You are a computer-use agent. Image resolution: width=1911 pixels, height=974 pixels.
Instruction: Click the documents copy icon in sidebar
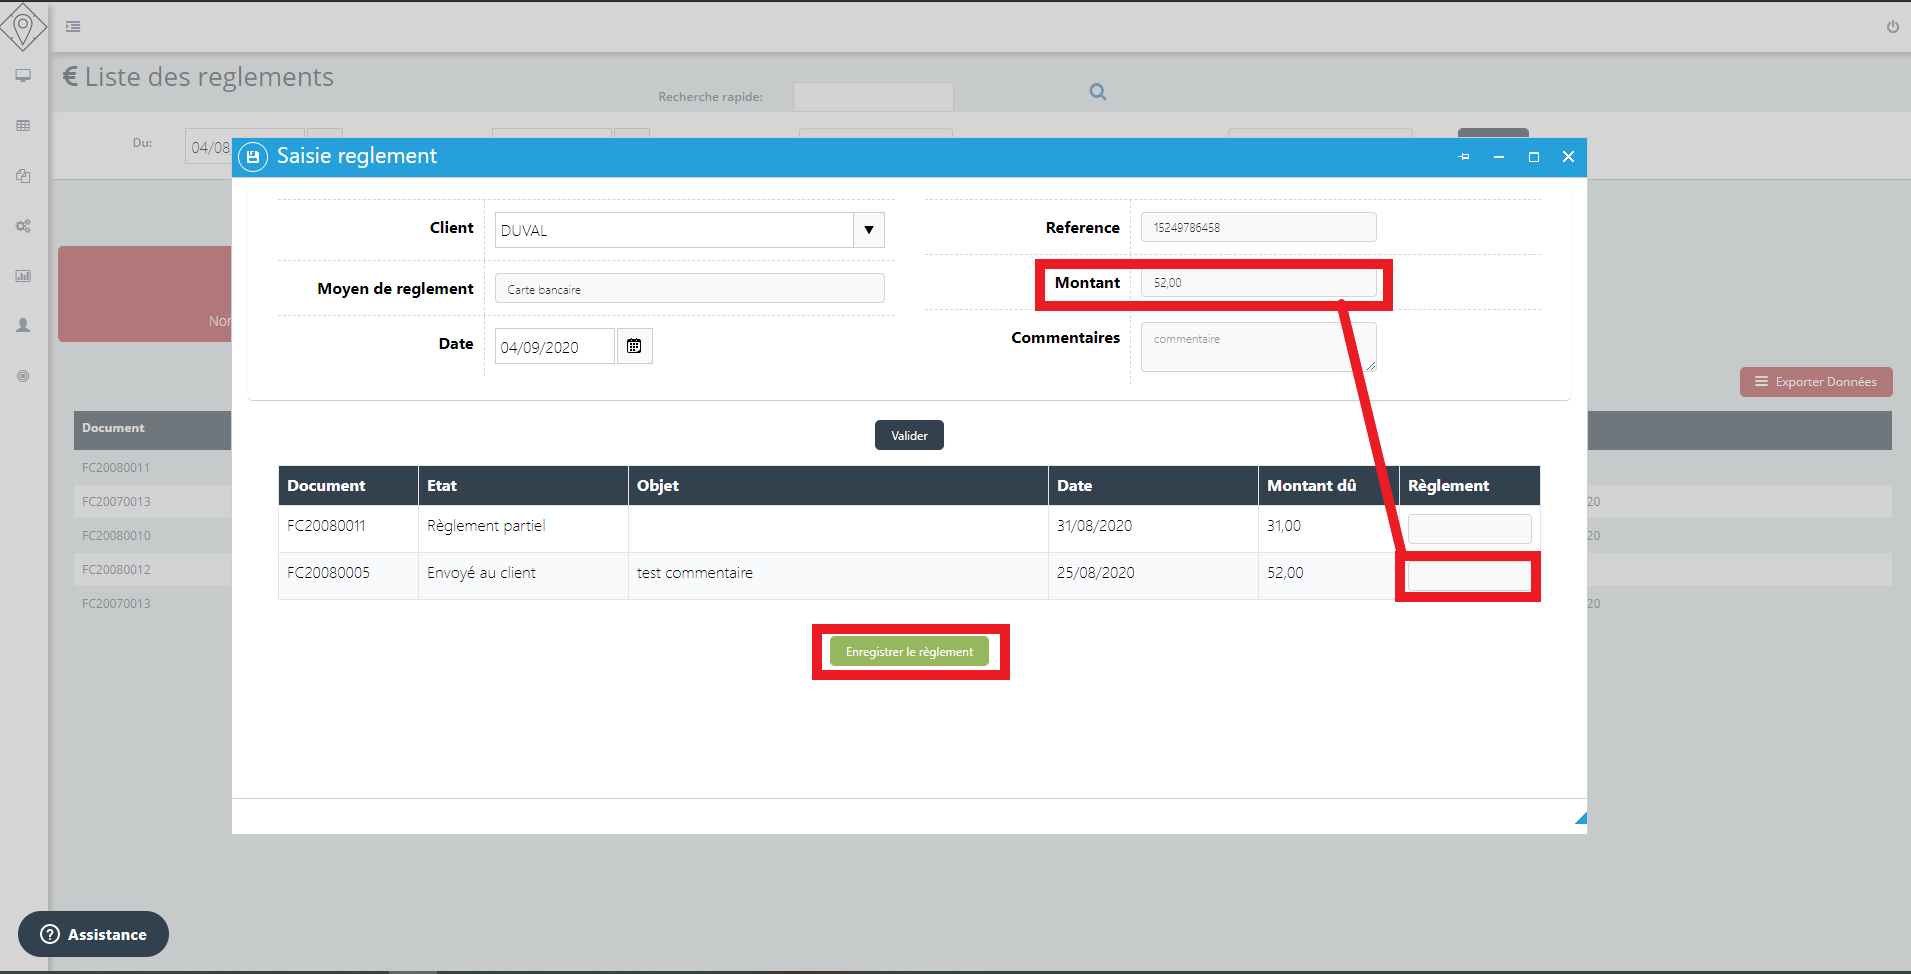tap(23, 176)
